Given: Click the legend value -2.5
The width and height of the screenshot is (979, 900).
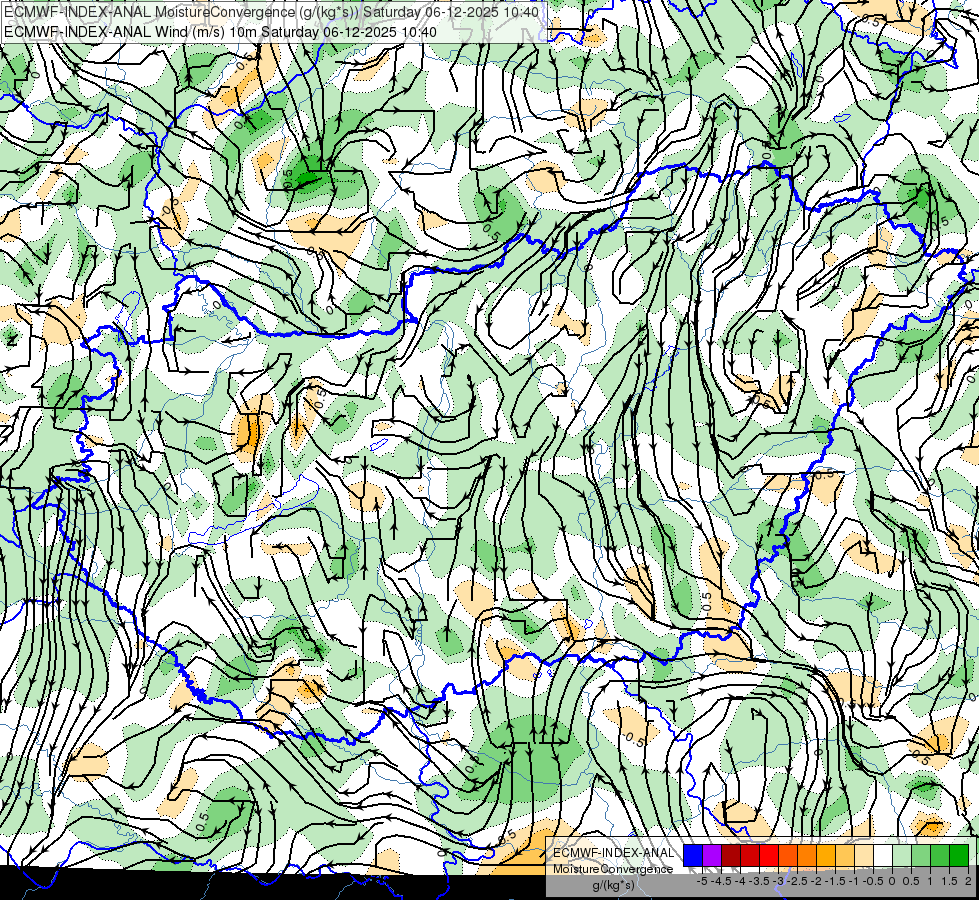Looking at the screenshot, I should [796, 881].
